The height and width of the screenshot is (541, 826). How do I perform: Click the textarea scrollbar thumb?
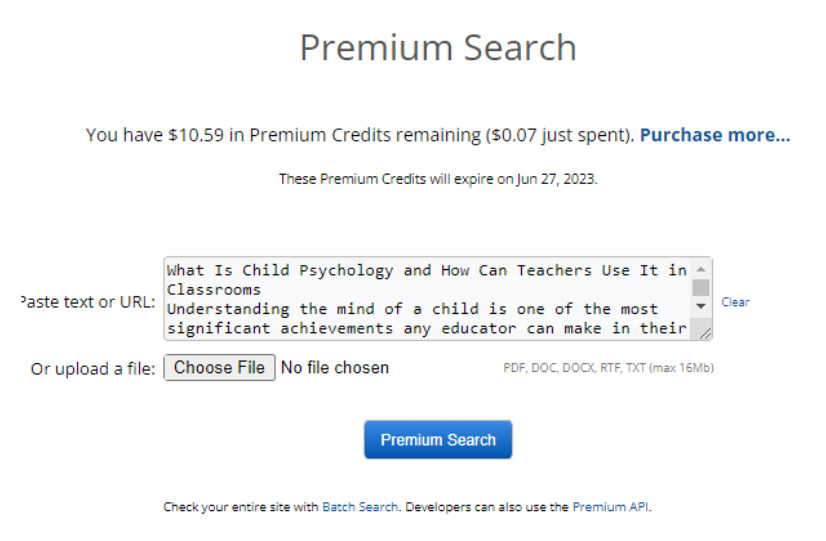701,288
